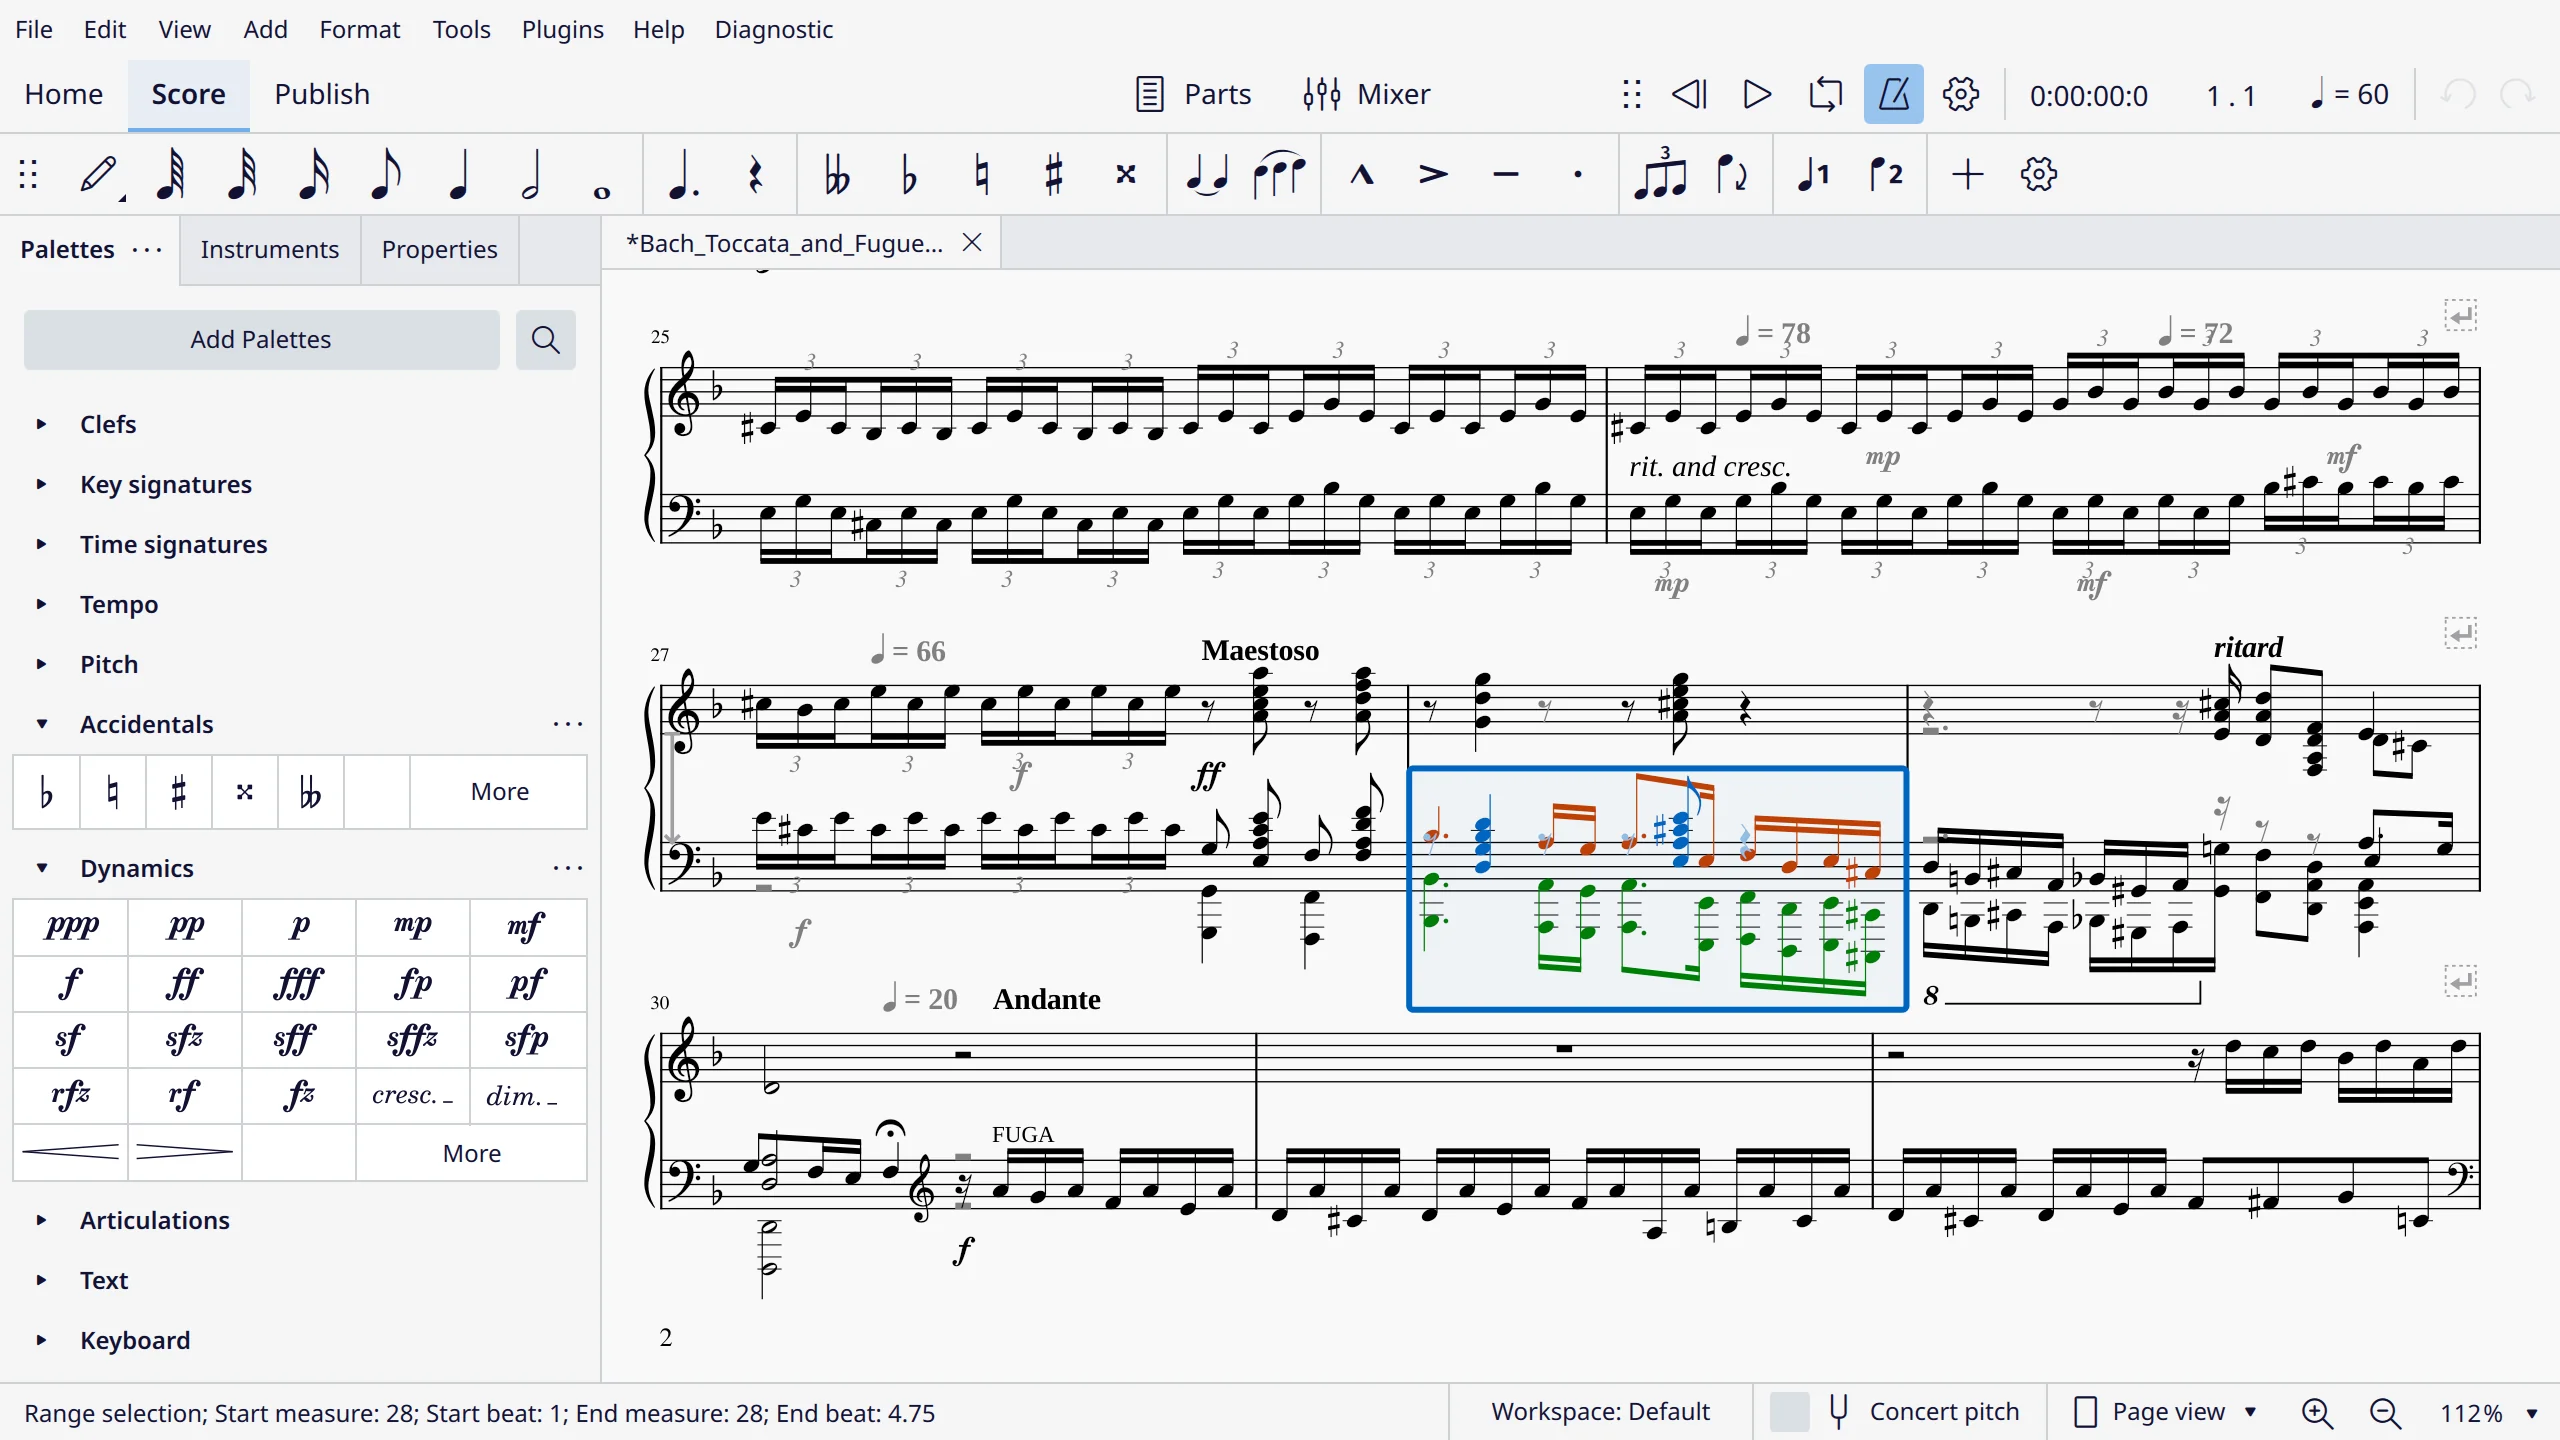Viewport: 2560px width, 1440px height.
Task: Apply natural accidental from note toolbar
Action: 982,175
